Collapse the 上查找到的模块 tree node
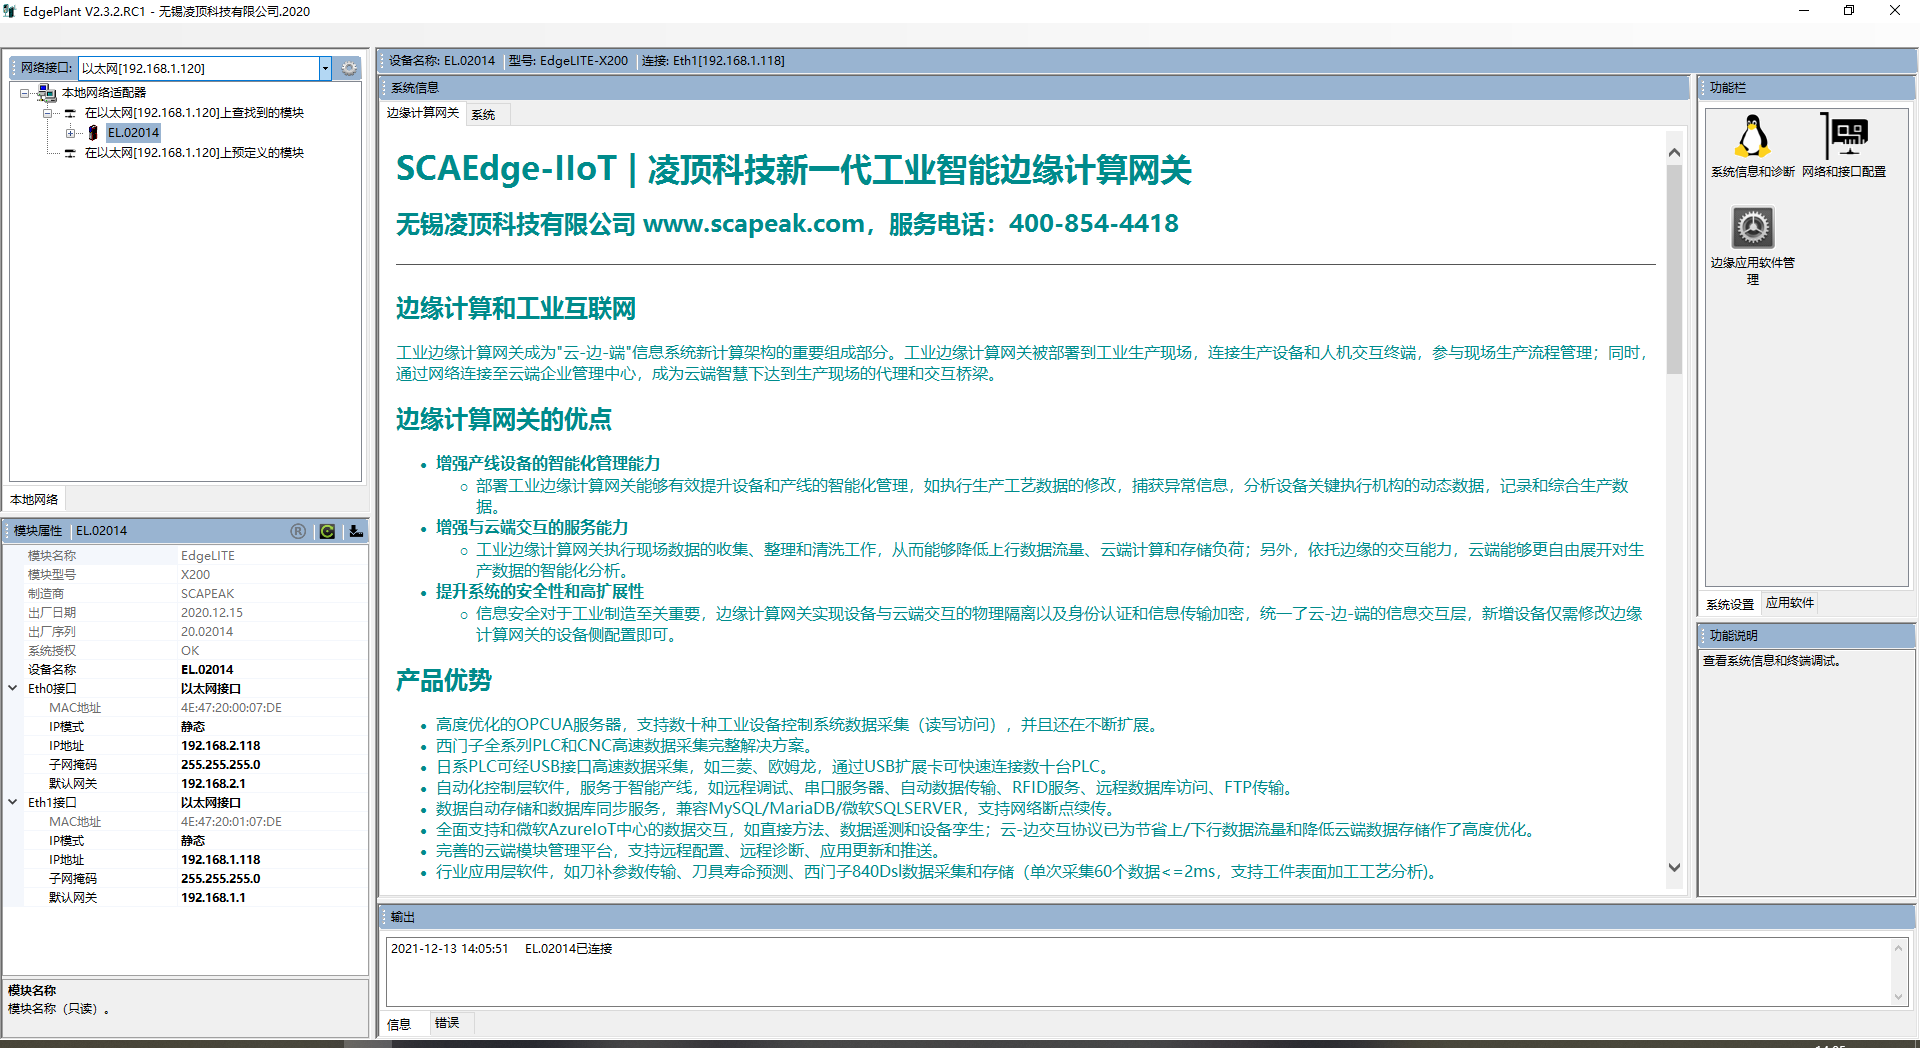This screenshot has height=1048, width=1920. tap(47, 113)
